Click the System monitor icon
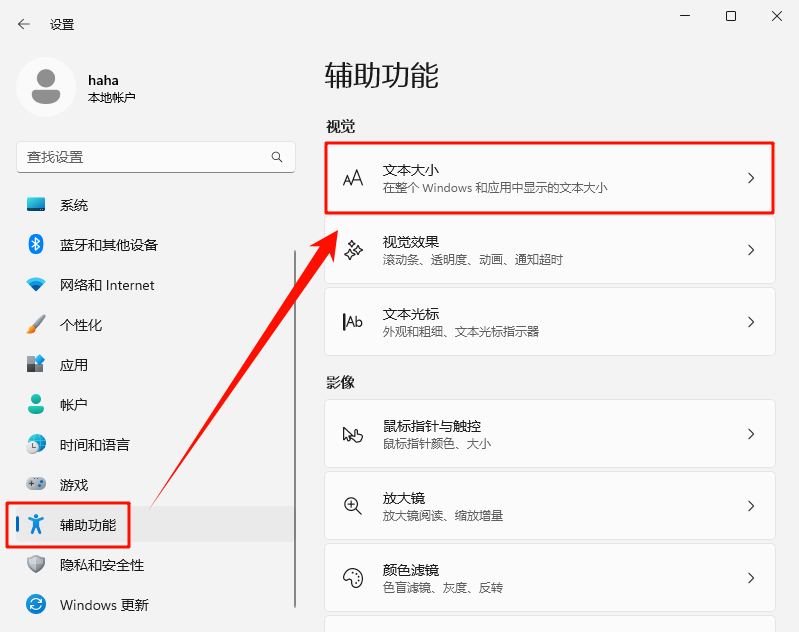The image size is (799, 632). (36, 204)
